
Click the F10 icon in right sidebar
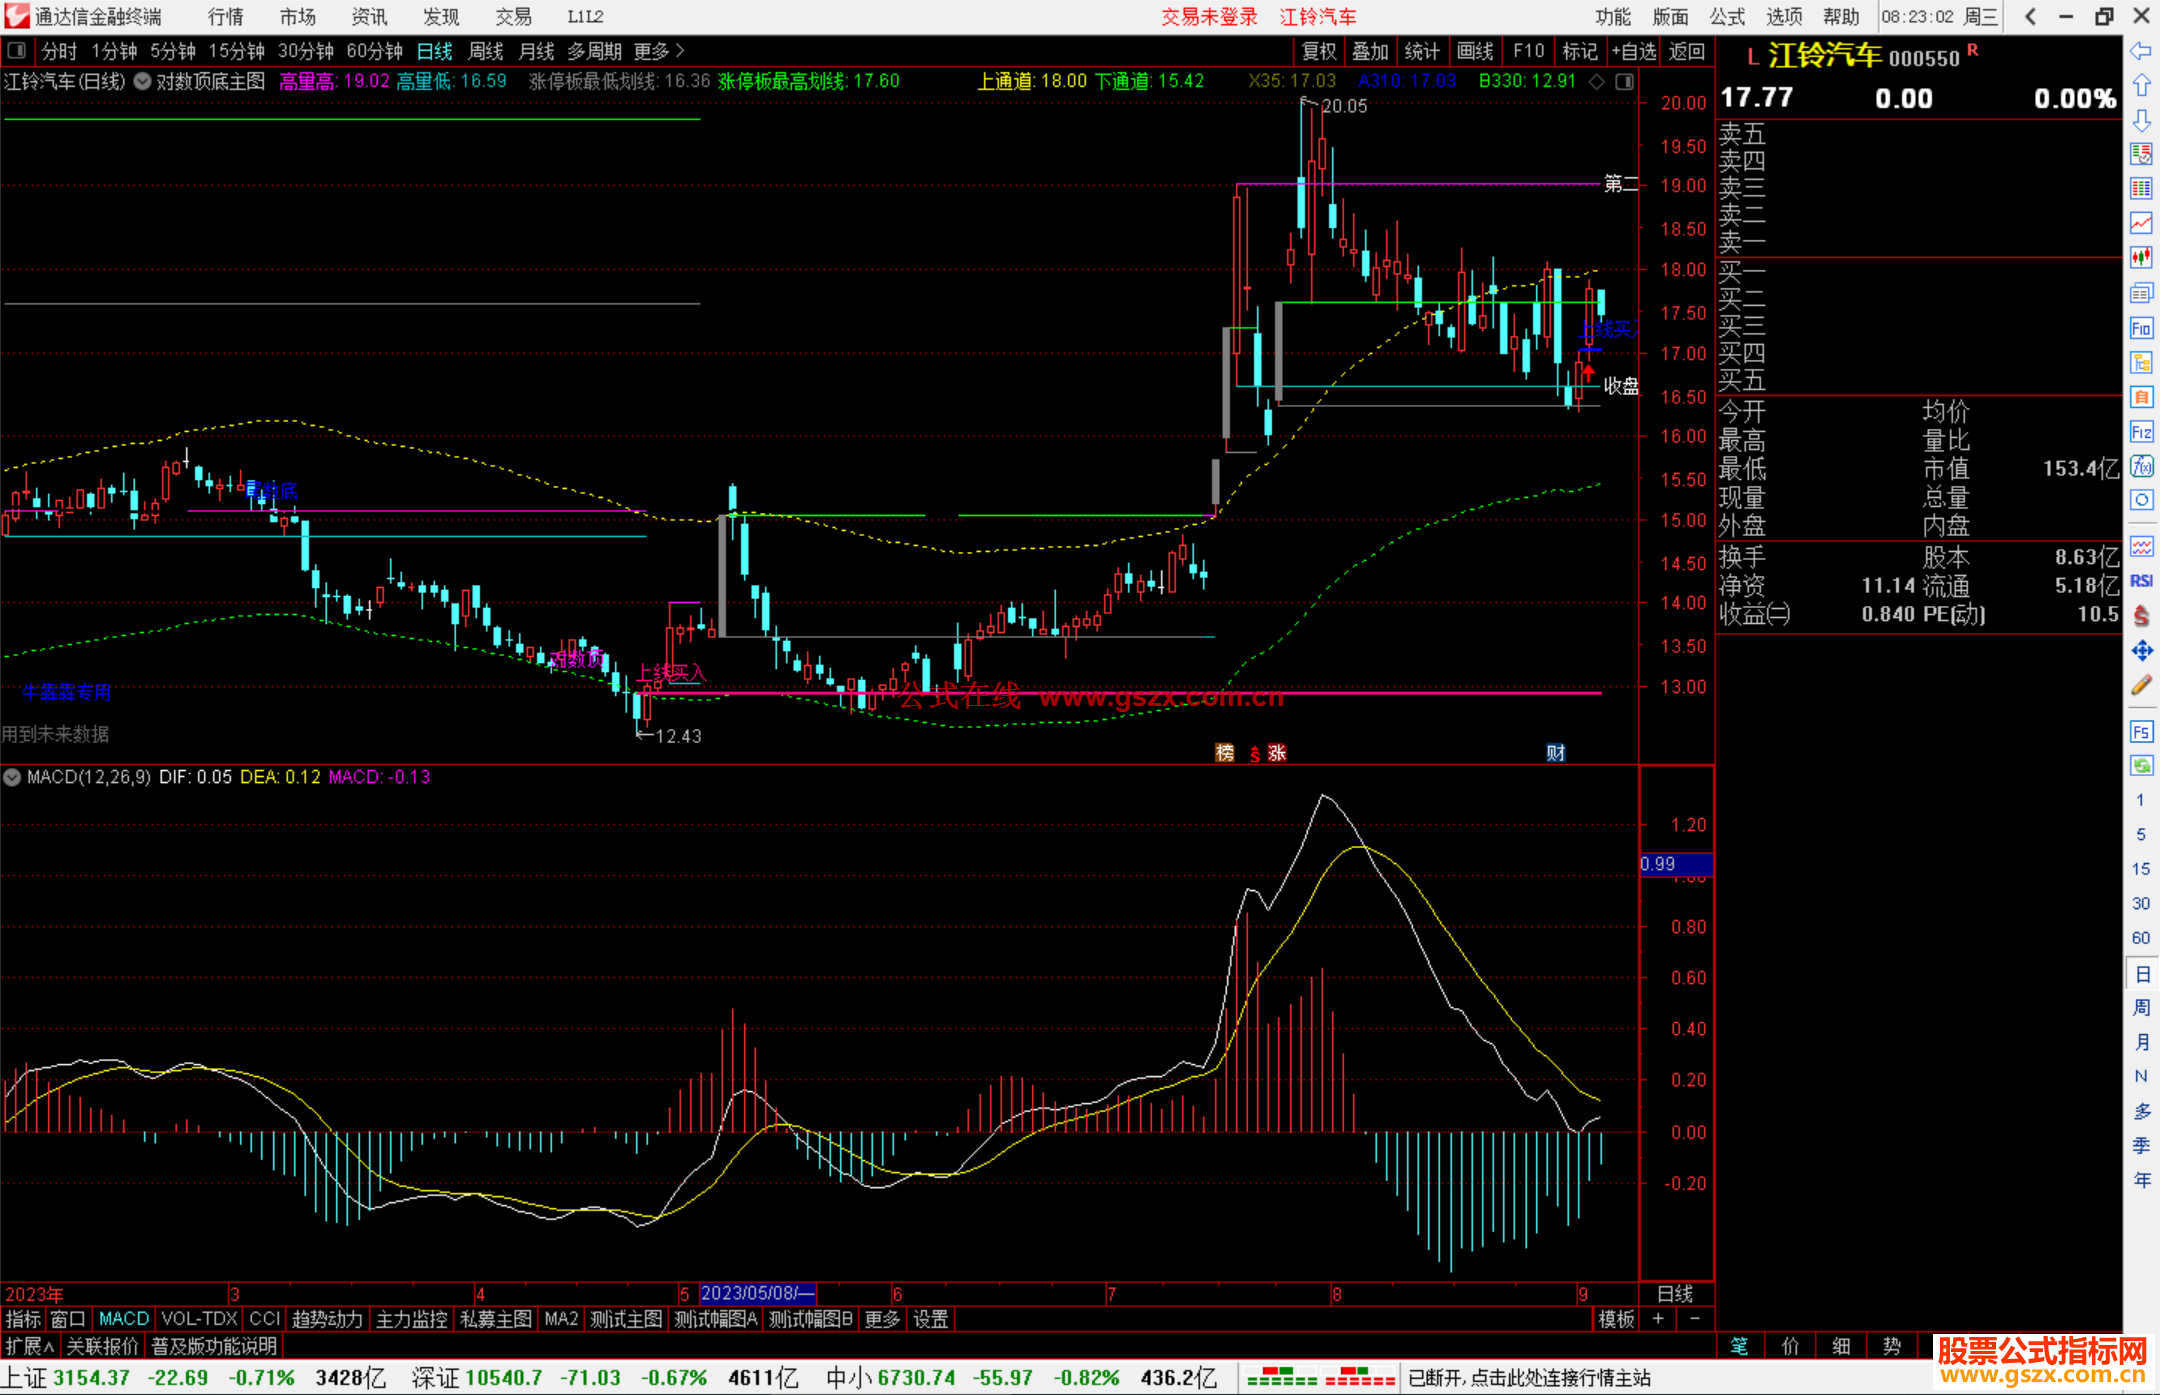(2141, 329)
